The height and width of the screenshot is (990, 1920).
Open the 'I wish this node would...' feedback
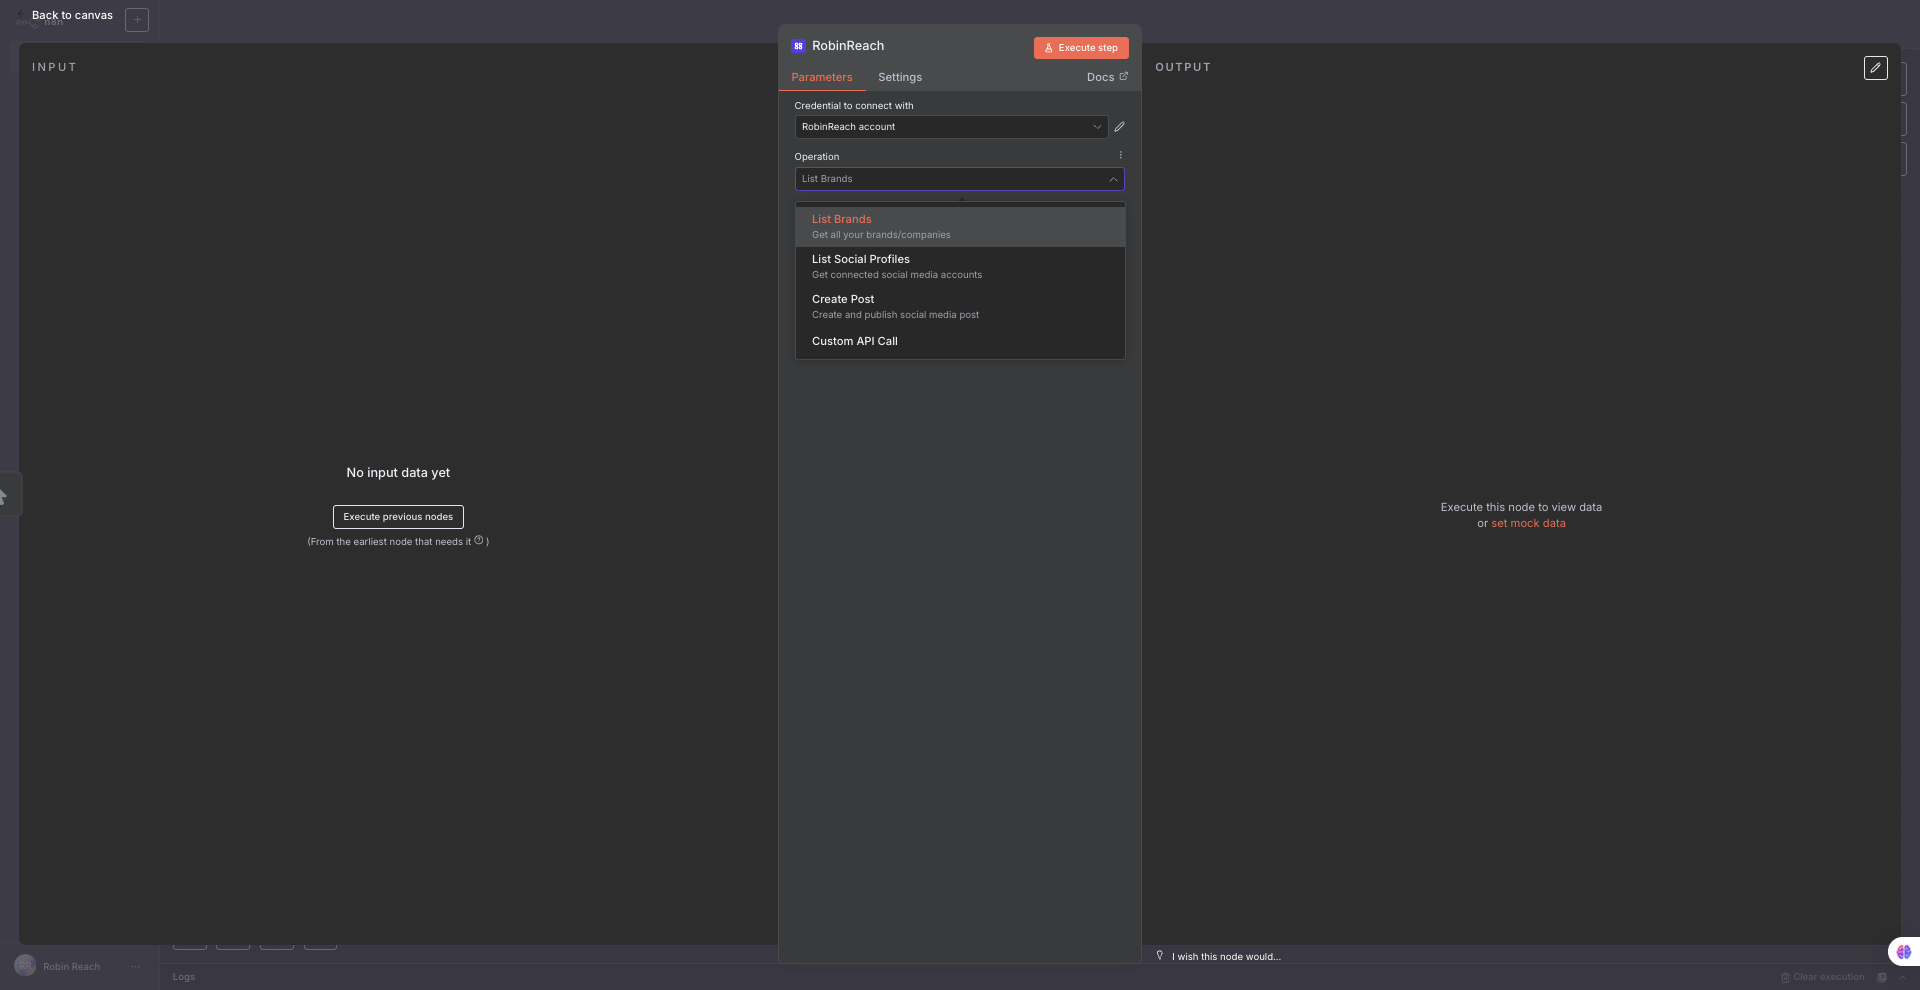(x=1219, y=957)
